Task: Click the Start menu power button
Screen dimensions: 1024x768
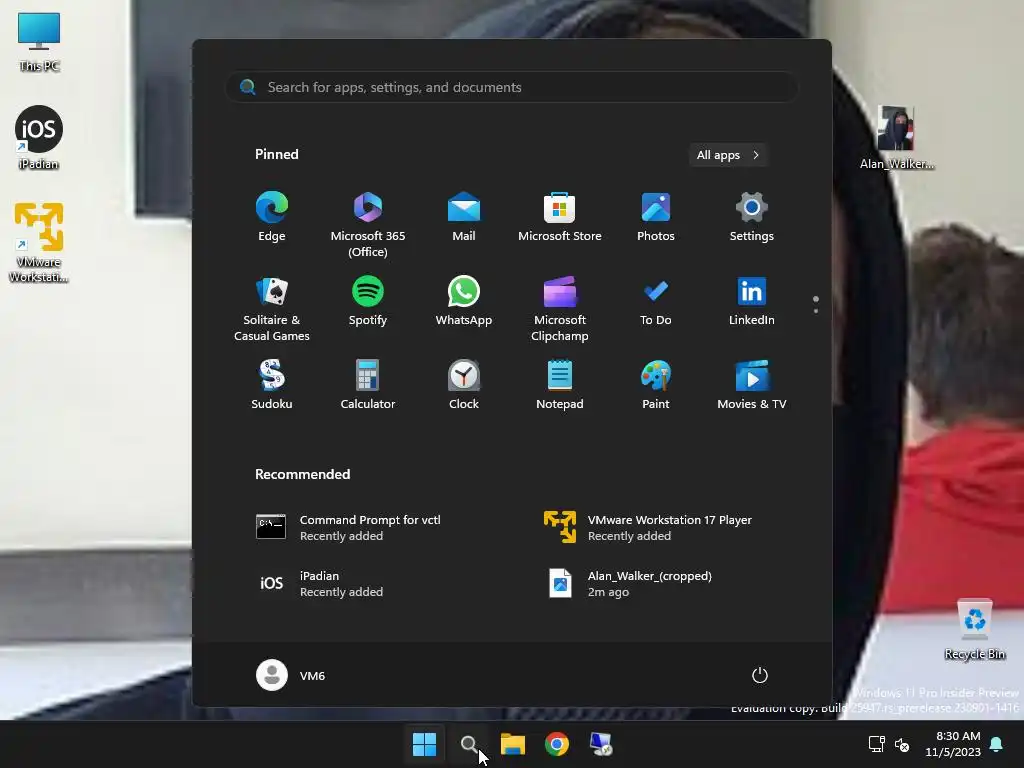Action: pyautogui.click(x=760, y=675)
